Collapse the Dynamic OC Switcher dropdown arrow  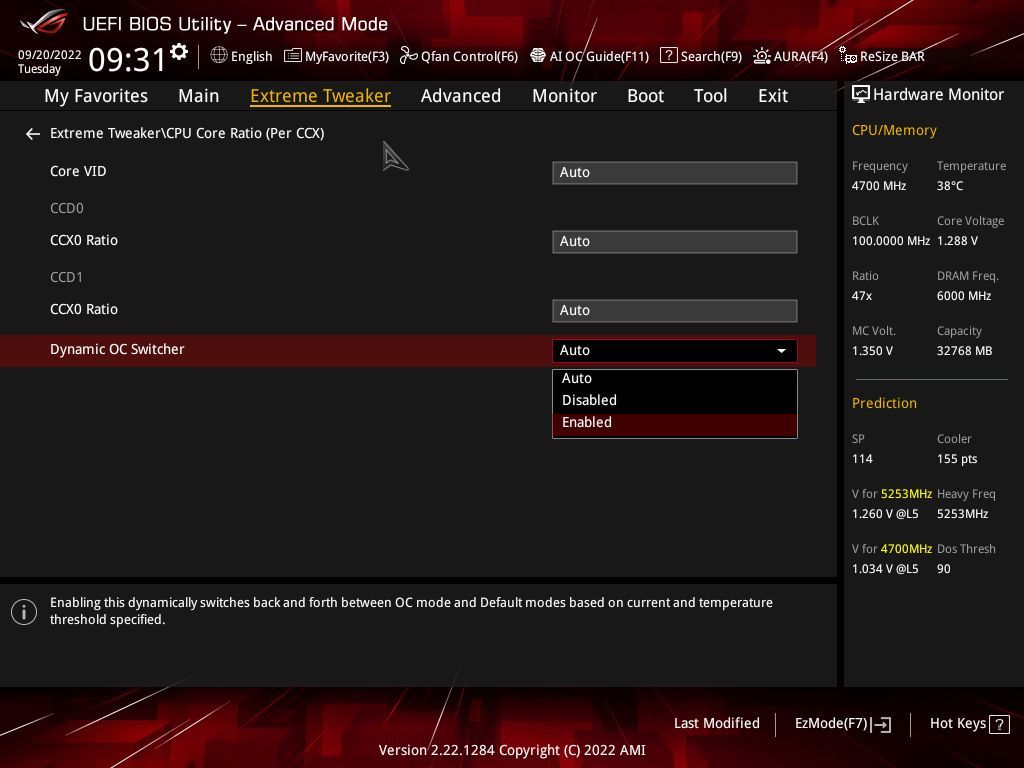[x=781, y=351]
